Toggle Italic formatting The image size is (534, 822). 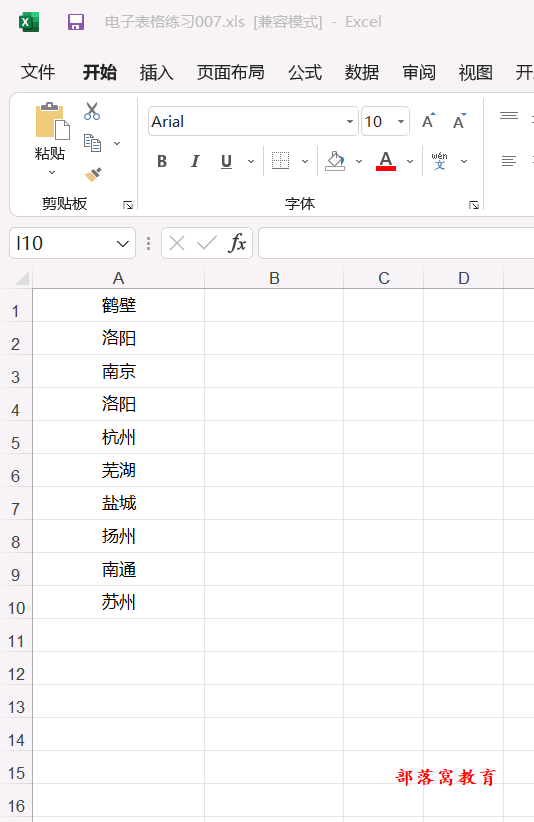click(x=195, y=161)
